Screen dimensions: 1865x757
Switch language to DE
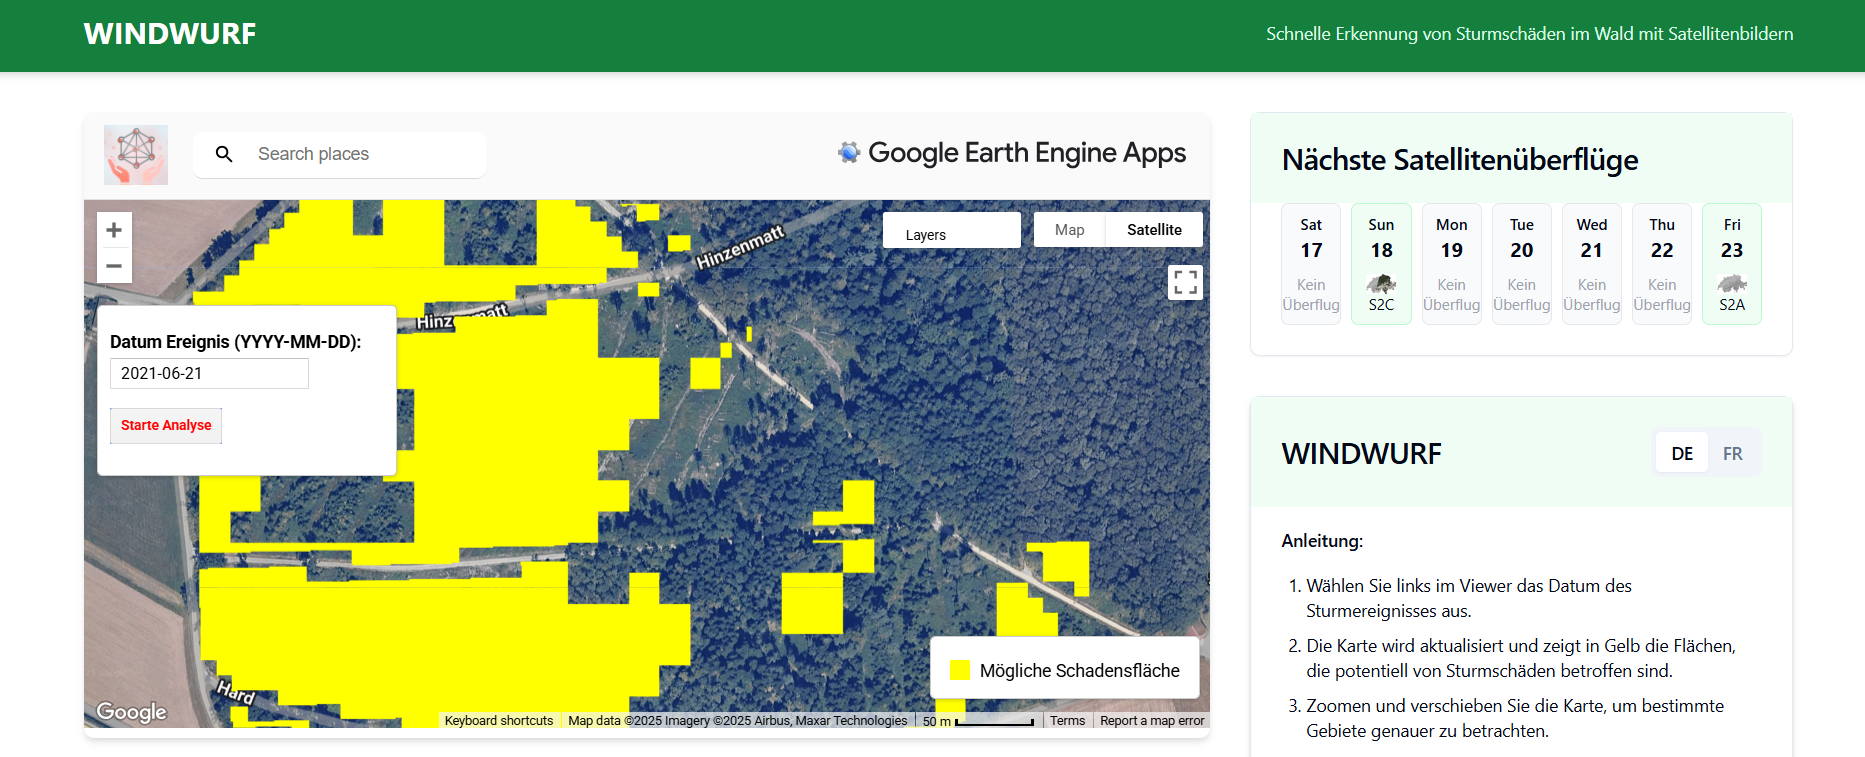pos(1682,454)
